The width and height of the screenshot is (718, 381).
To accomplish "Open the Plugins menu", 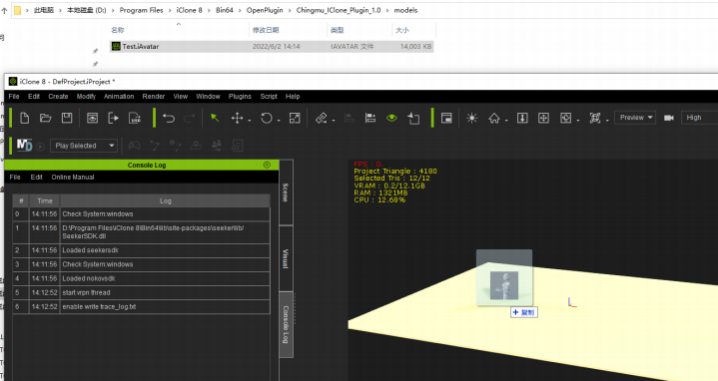I will tap(240, 97).
